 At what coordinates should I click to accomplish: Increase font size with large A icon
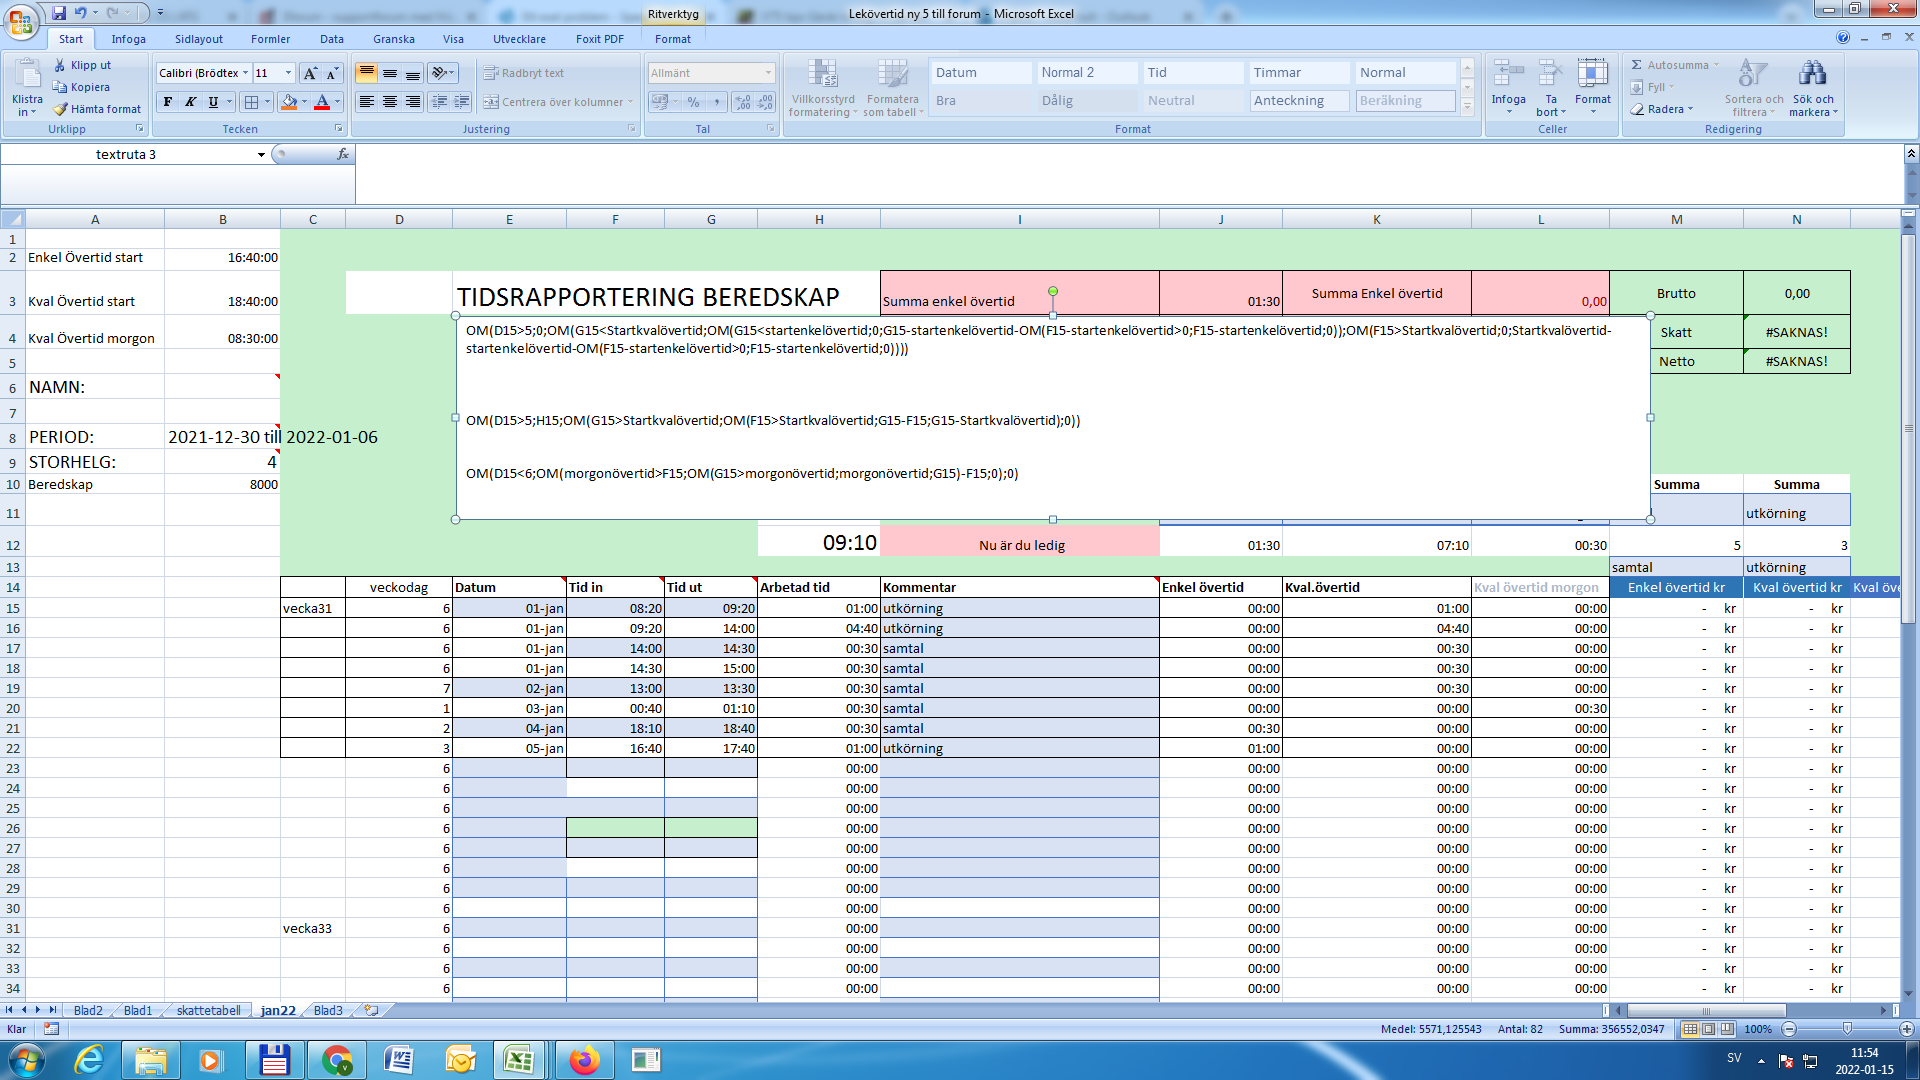310,73
